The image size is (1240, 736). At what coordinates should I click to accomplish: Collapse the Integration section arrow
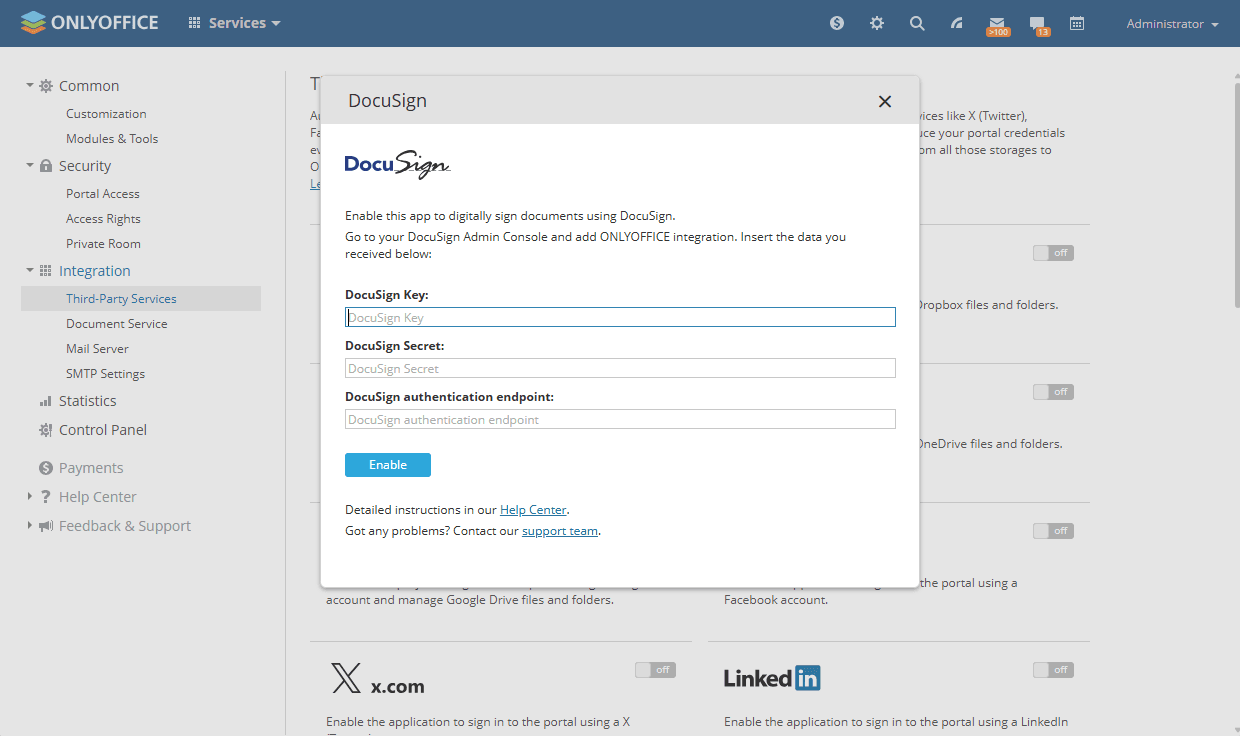[30, 270]
